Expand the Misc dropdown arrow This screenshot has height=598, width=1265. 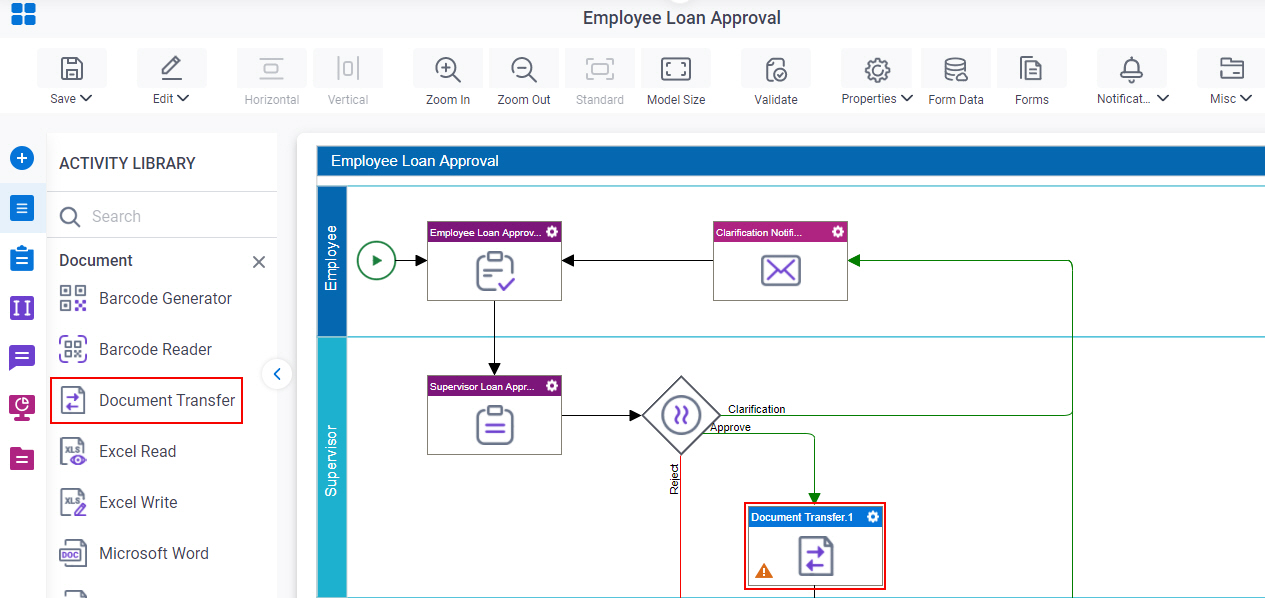point(1246,98)
